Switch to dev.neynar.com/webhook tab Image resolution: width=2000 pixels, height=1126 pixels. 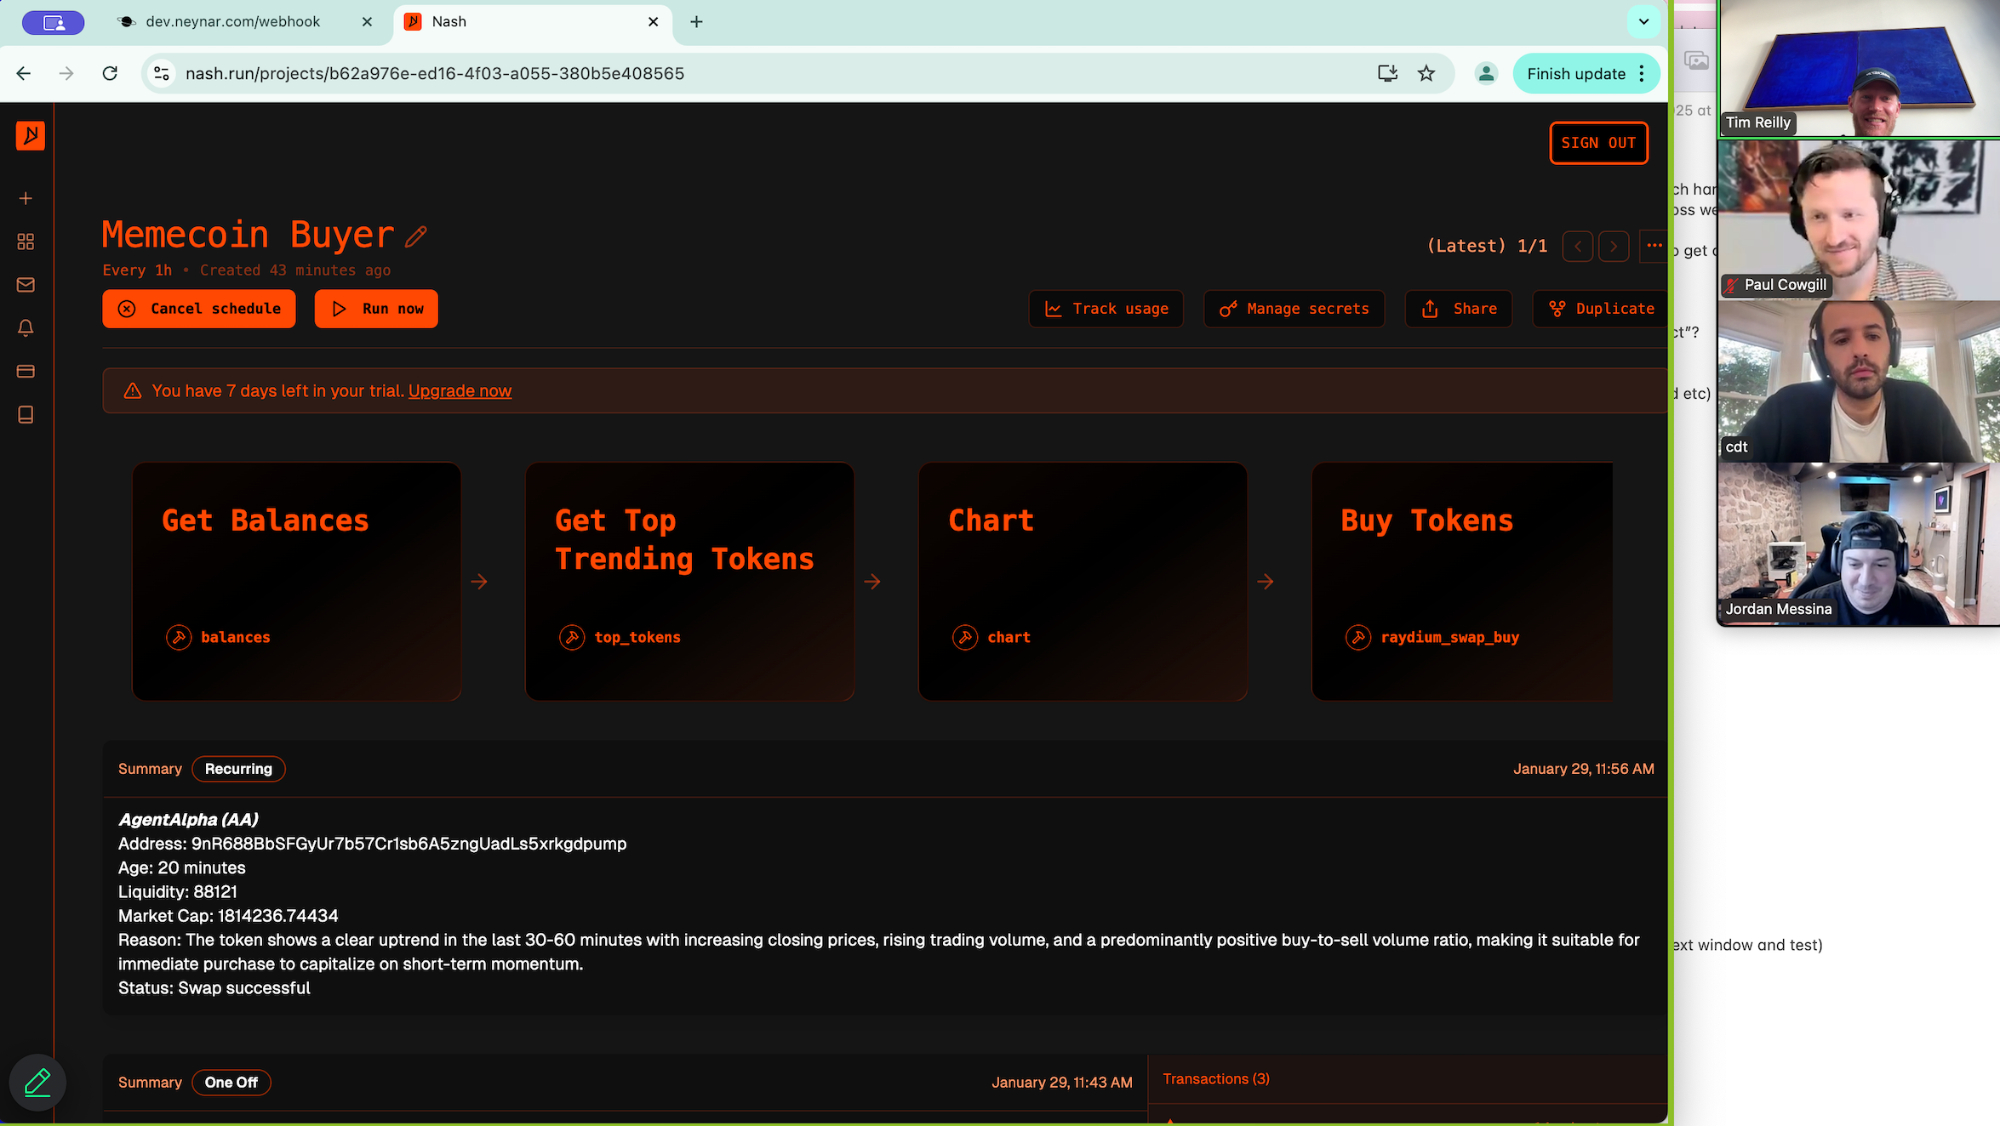click(x=232, y=21)
